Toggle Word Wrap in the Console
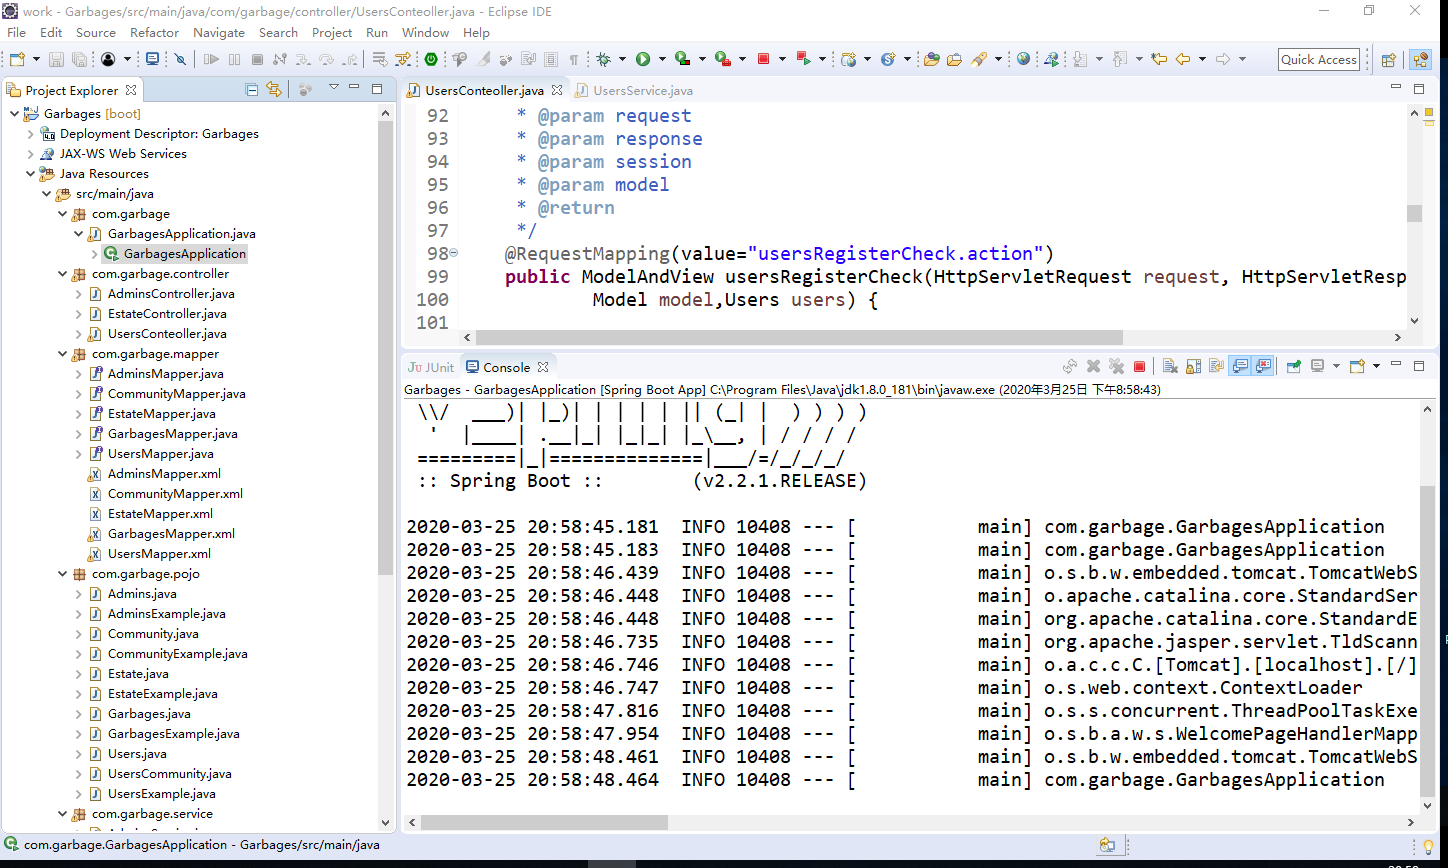 tap(1216, 367)
